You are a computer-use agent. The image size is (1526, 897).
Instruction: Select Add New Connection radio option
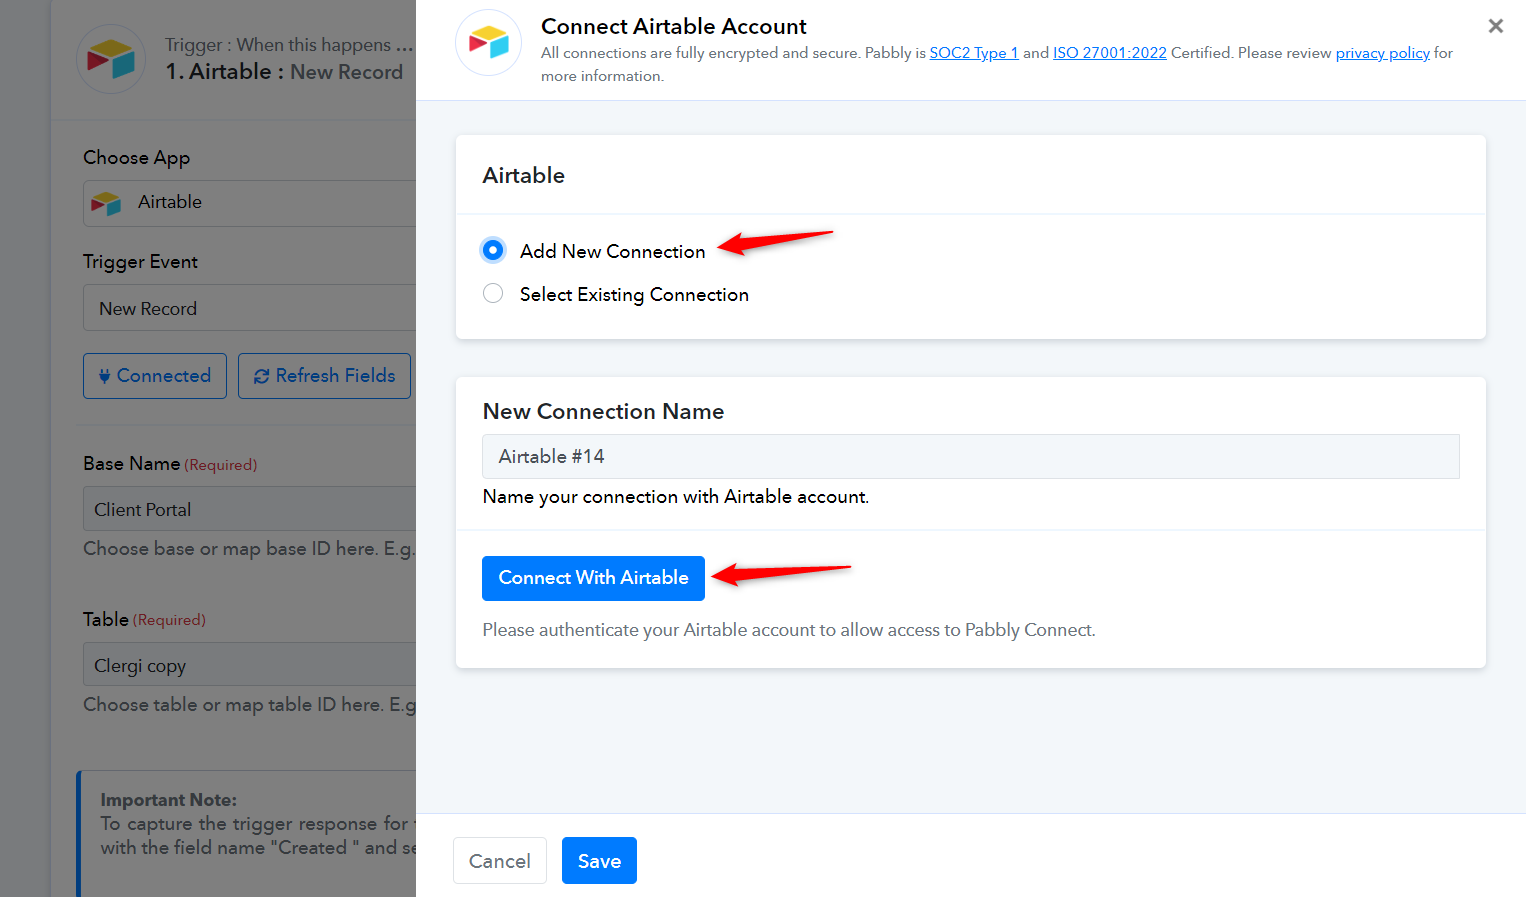[493, 250]
